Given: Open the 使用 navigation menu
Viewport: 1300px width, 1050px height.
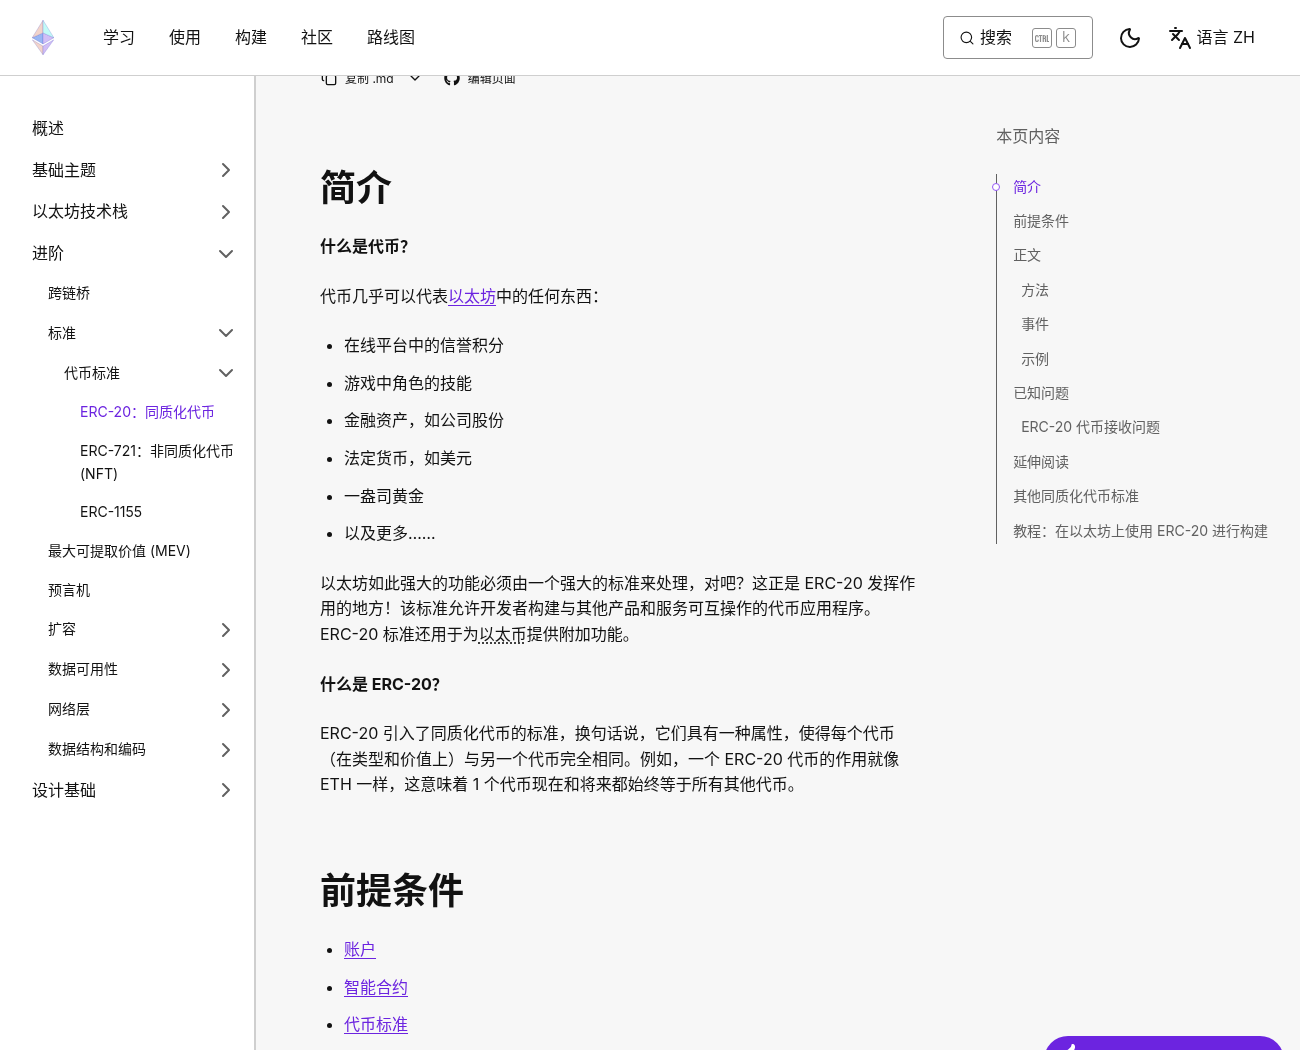Looking at the screenshot, I should [185, 38].
